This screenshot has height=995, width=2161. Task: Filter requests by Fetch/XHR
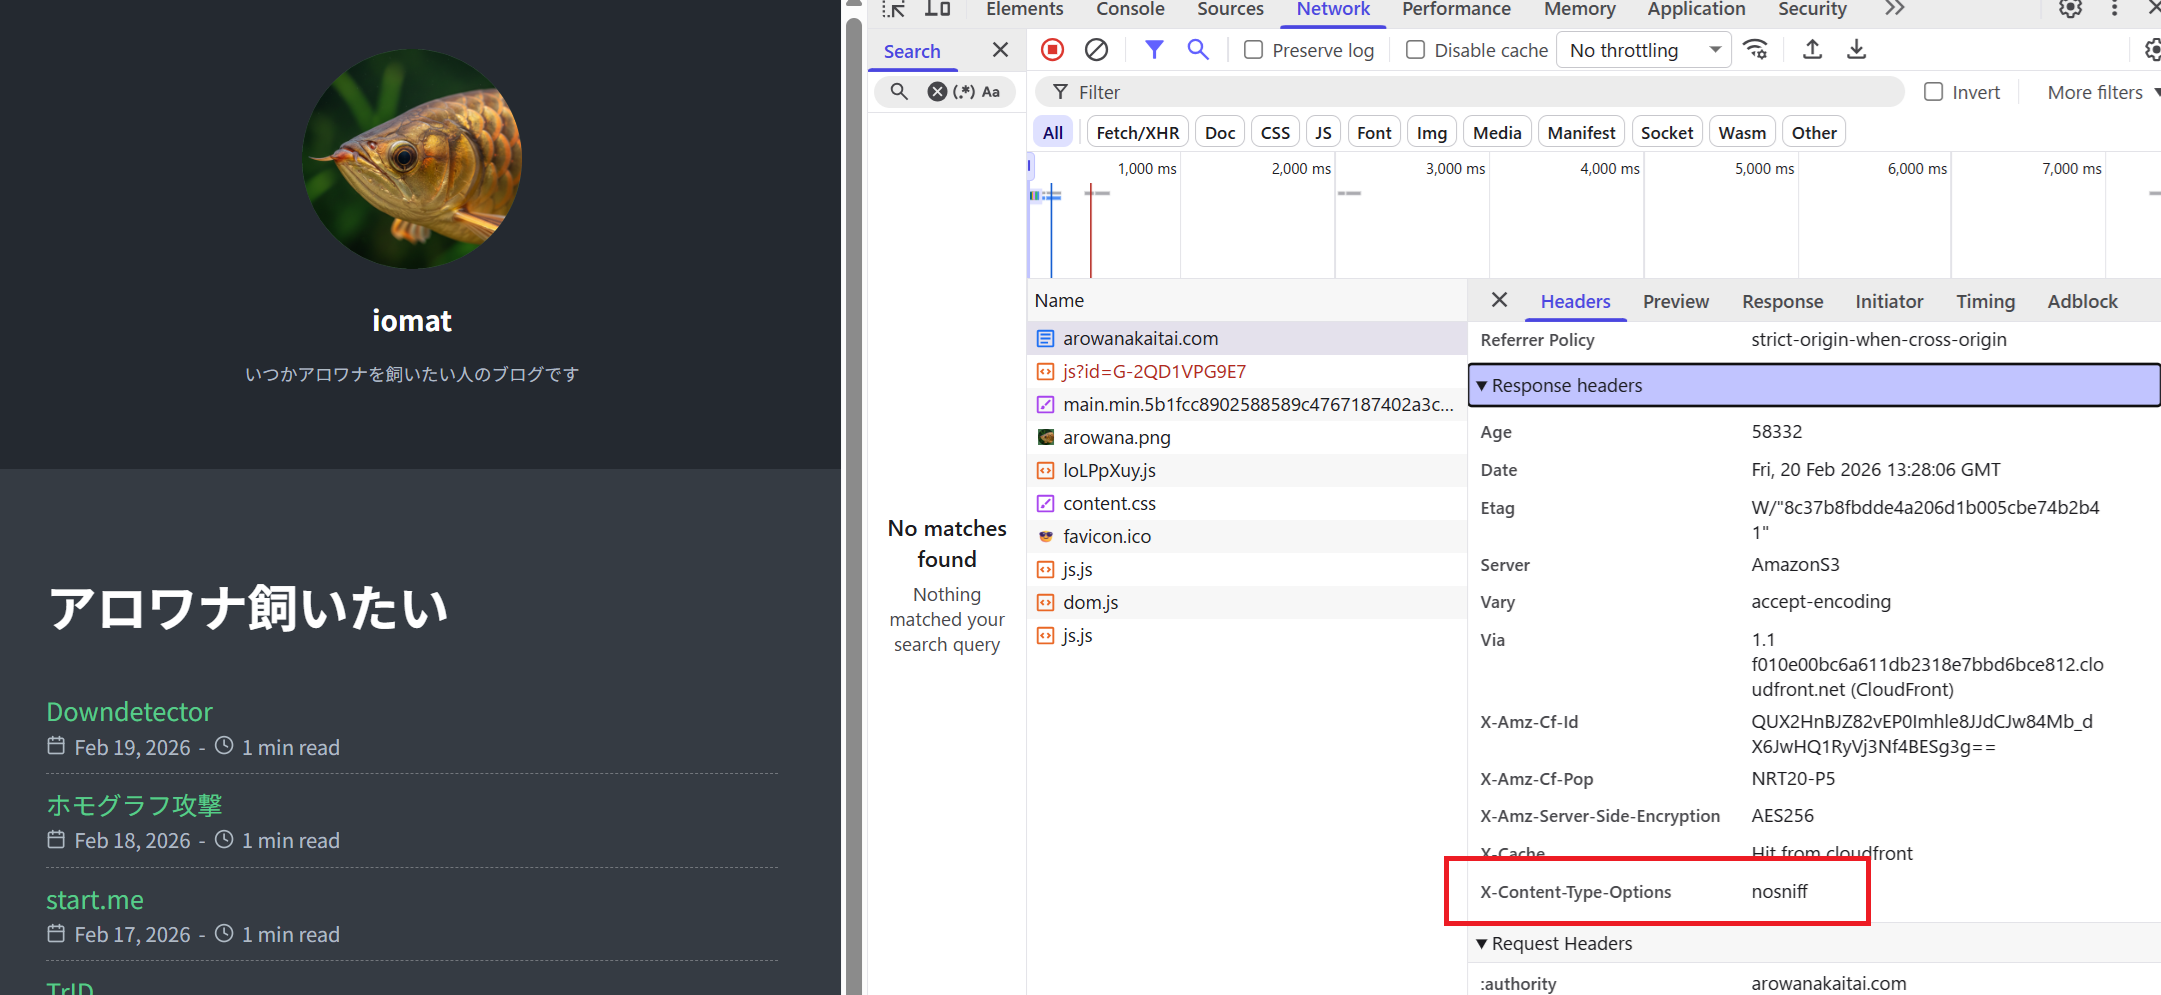click(x=1137, y=133)
